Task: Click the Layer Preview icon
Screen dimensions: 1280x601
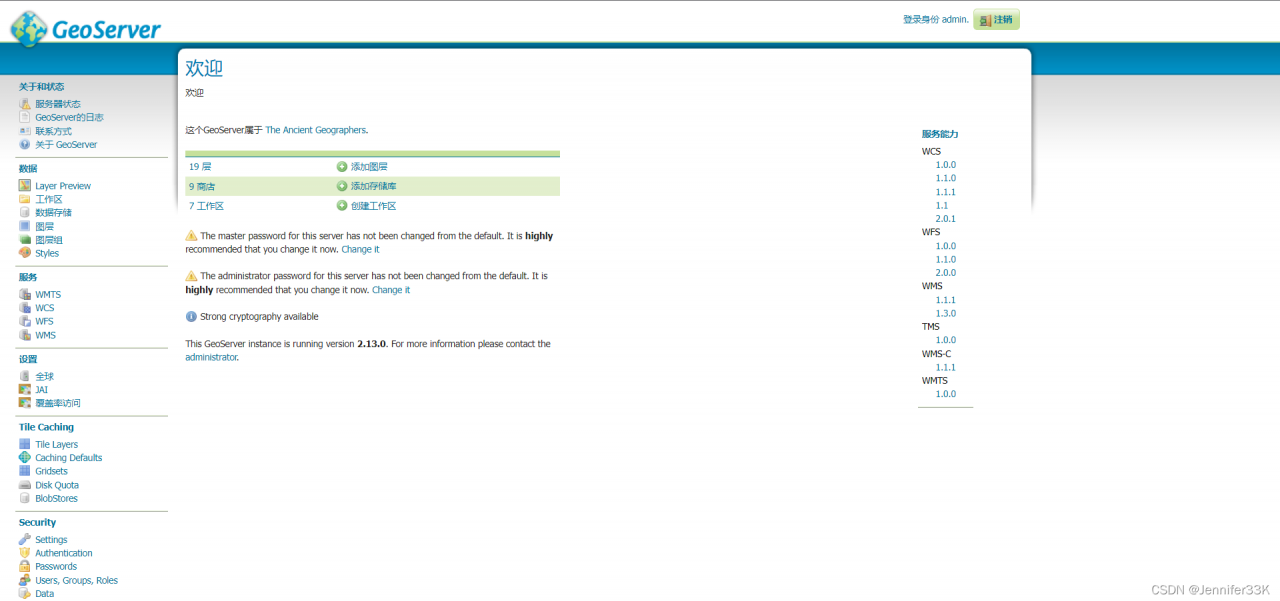Action: pyautogui.click(x=25, y=186)
